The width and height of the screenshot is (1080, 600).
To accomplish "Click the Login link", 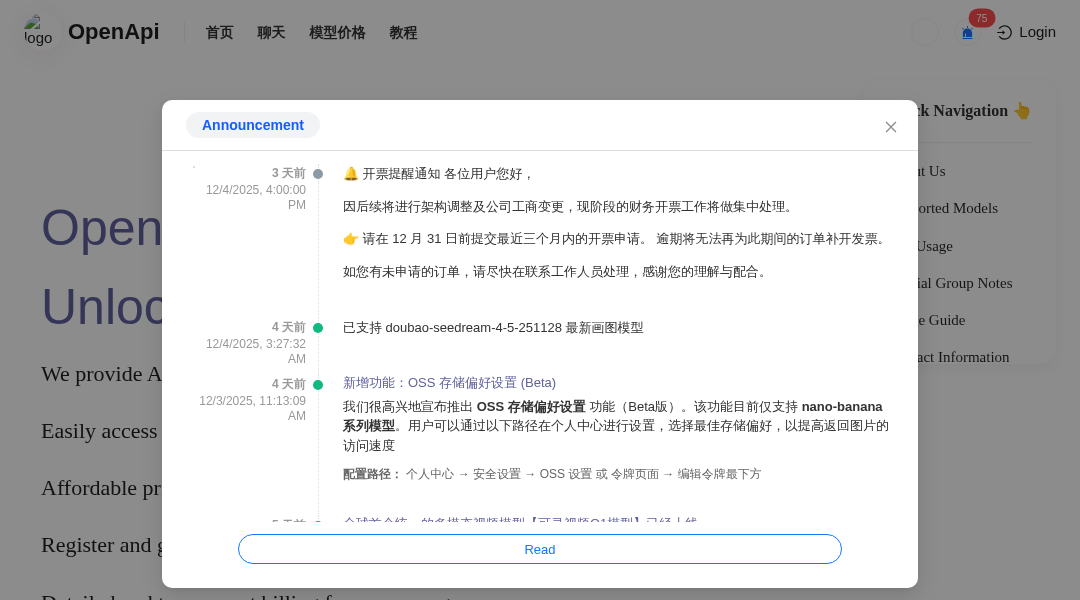I will pyautogui.click(x=1037, y=32).
